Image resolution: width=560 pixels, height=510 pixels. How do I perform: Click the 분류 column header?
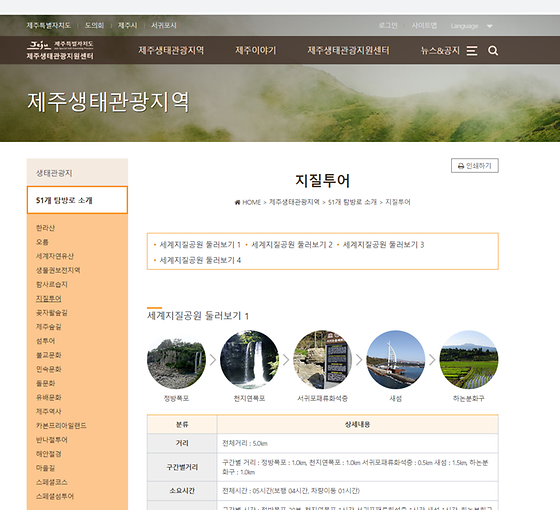(x=182, y=424)
